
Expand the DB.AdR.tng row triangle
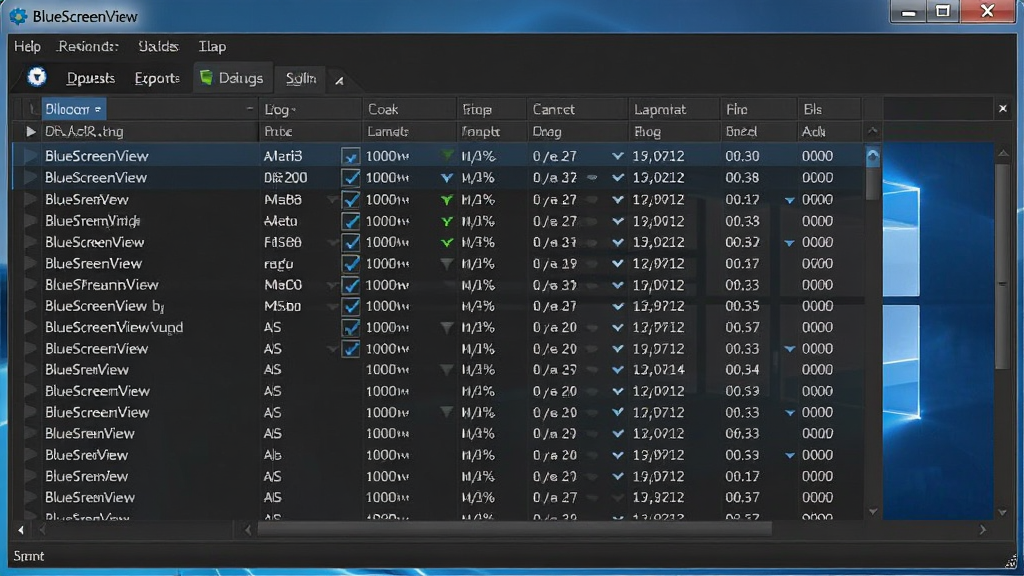coord(30,131)
